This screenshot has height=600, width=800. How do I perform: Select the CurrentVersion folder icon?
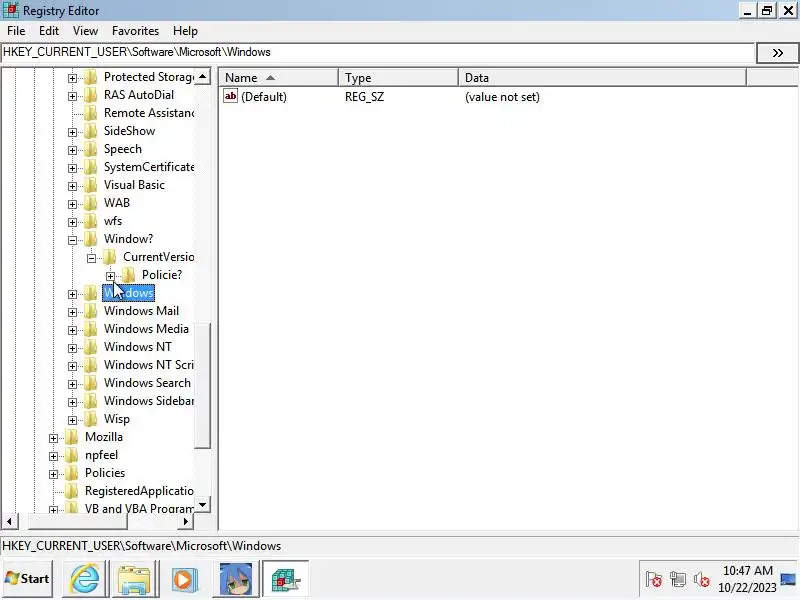pyautogui.click(x=110, y=257)
